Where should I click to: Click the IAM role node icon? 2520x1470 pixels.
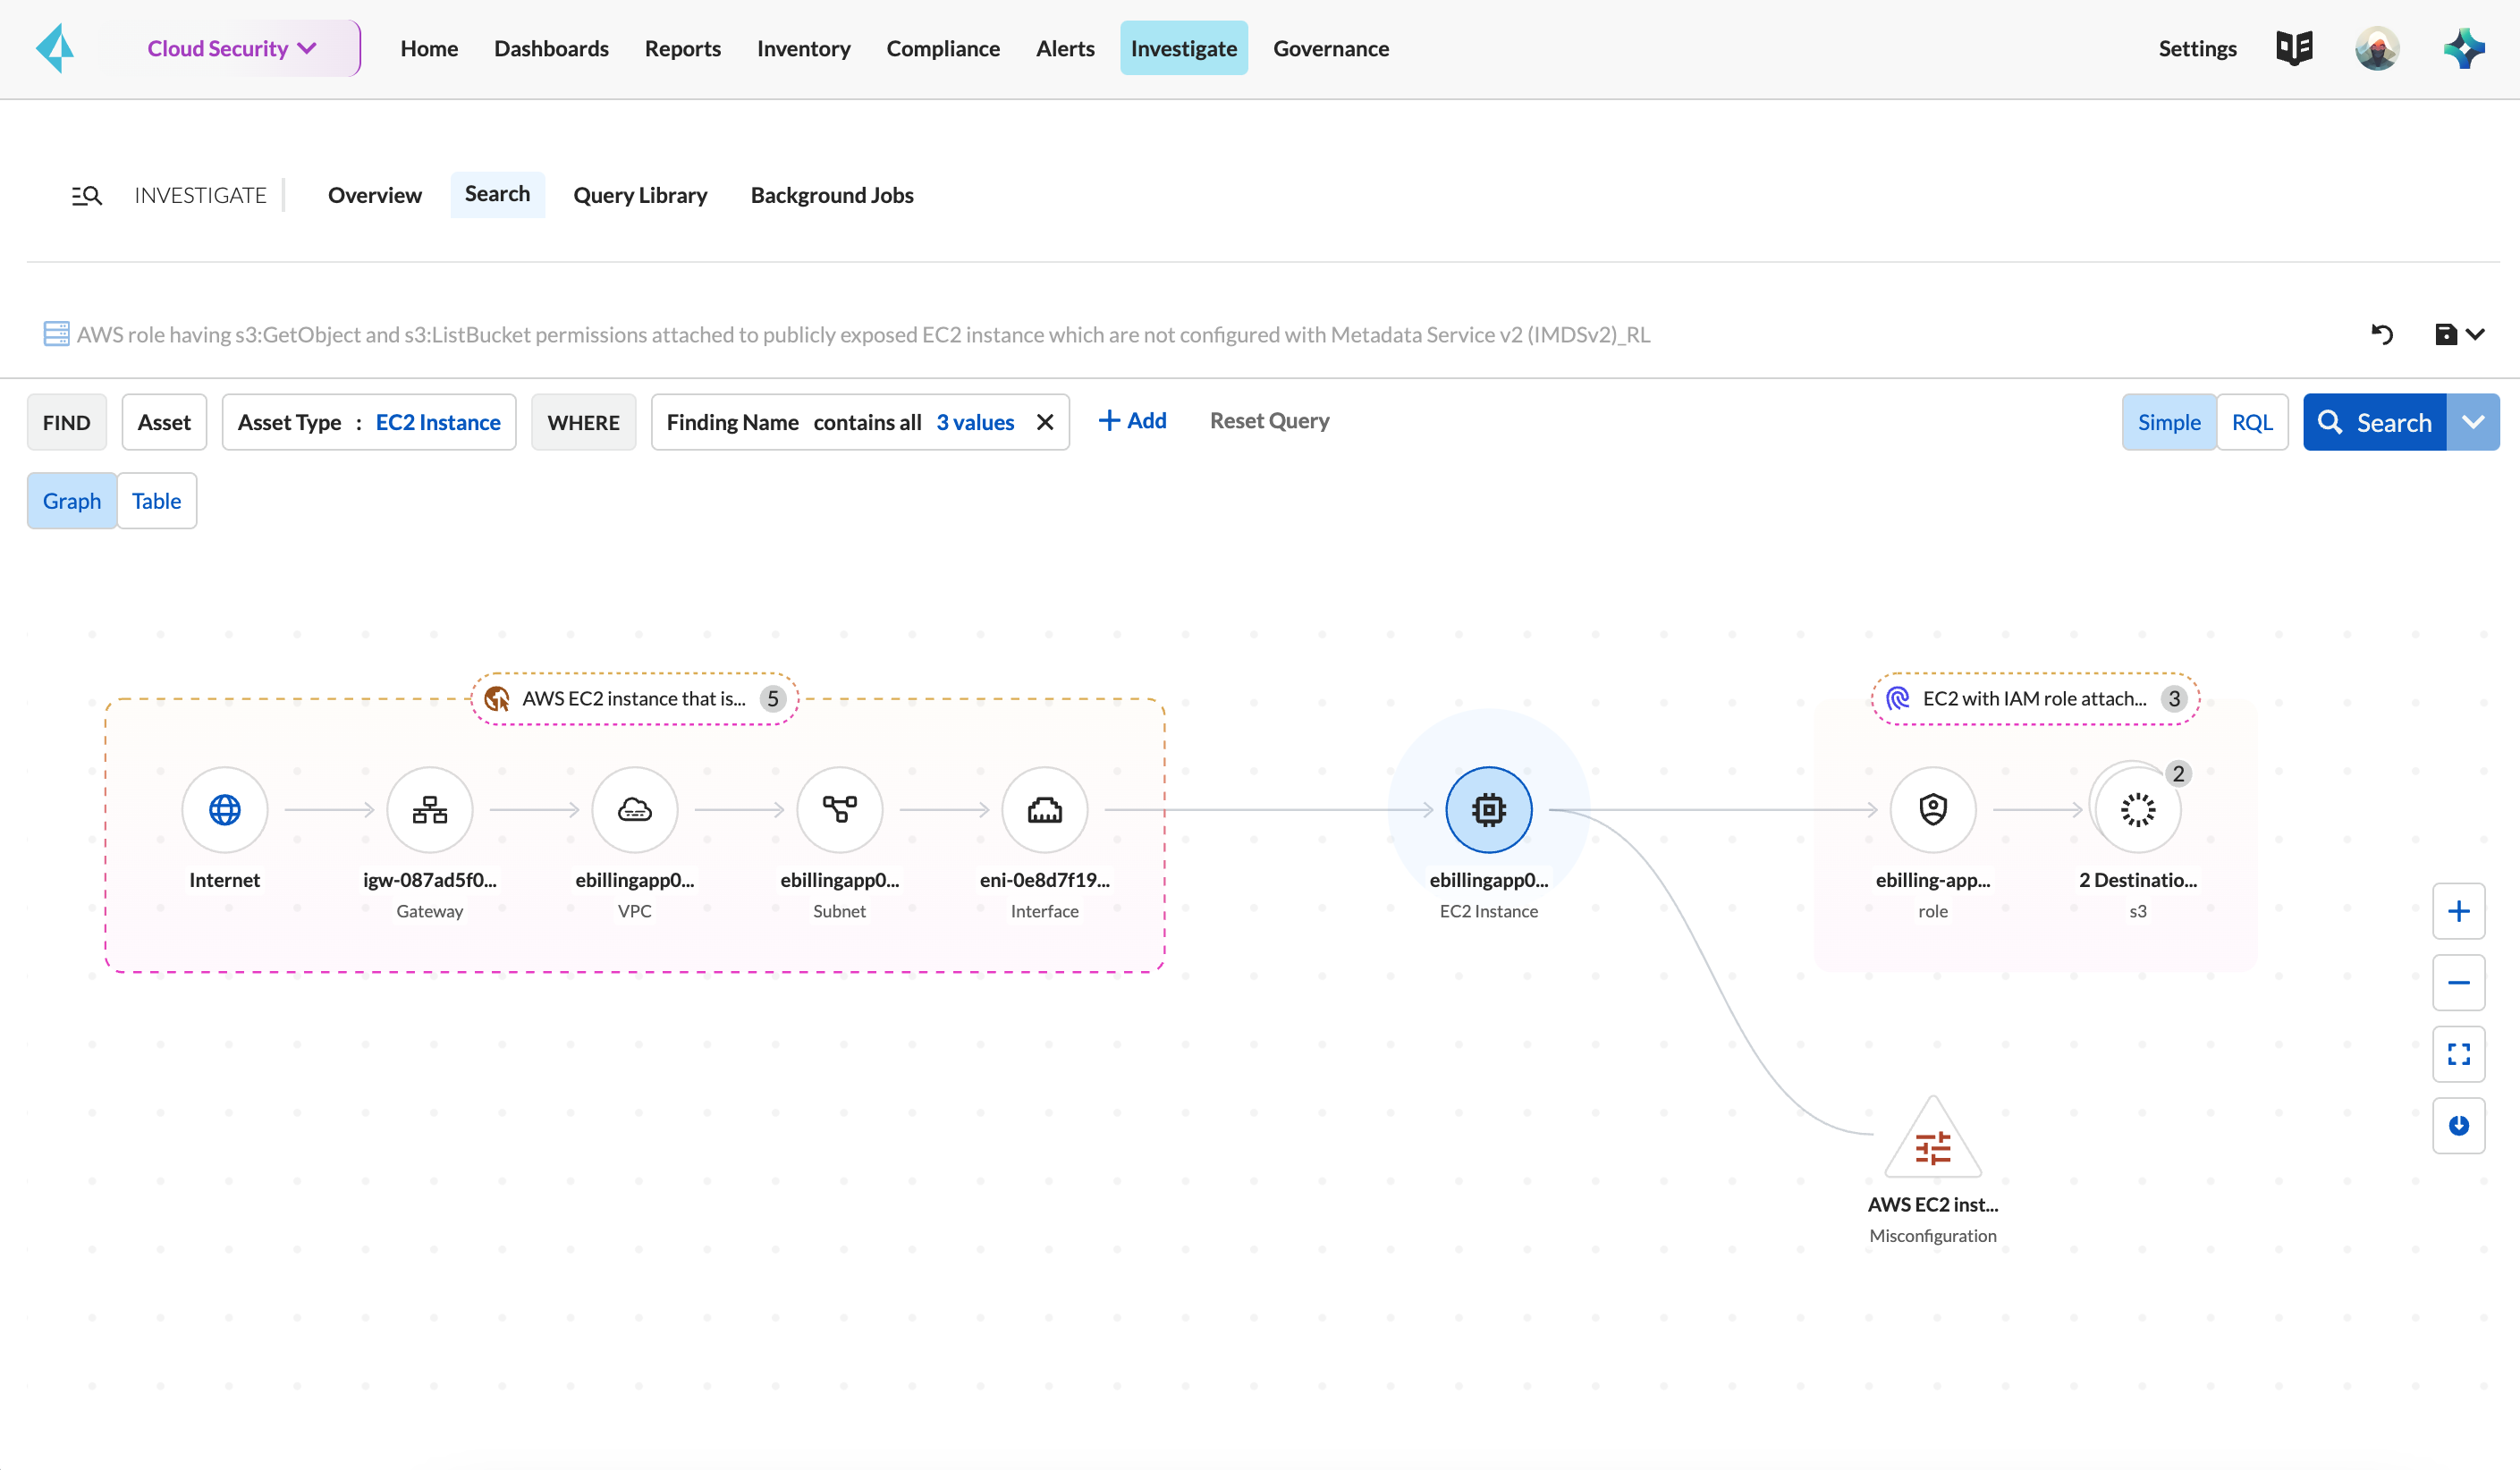[x=1933, y=808]
